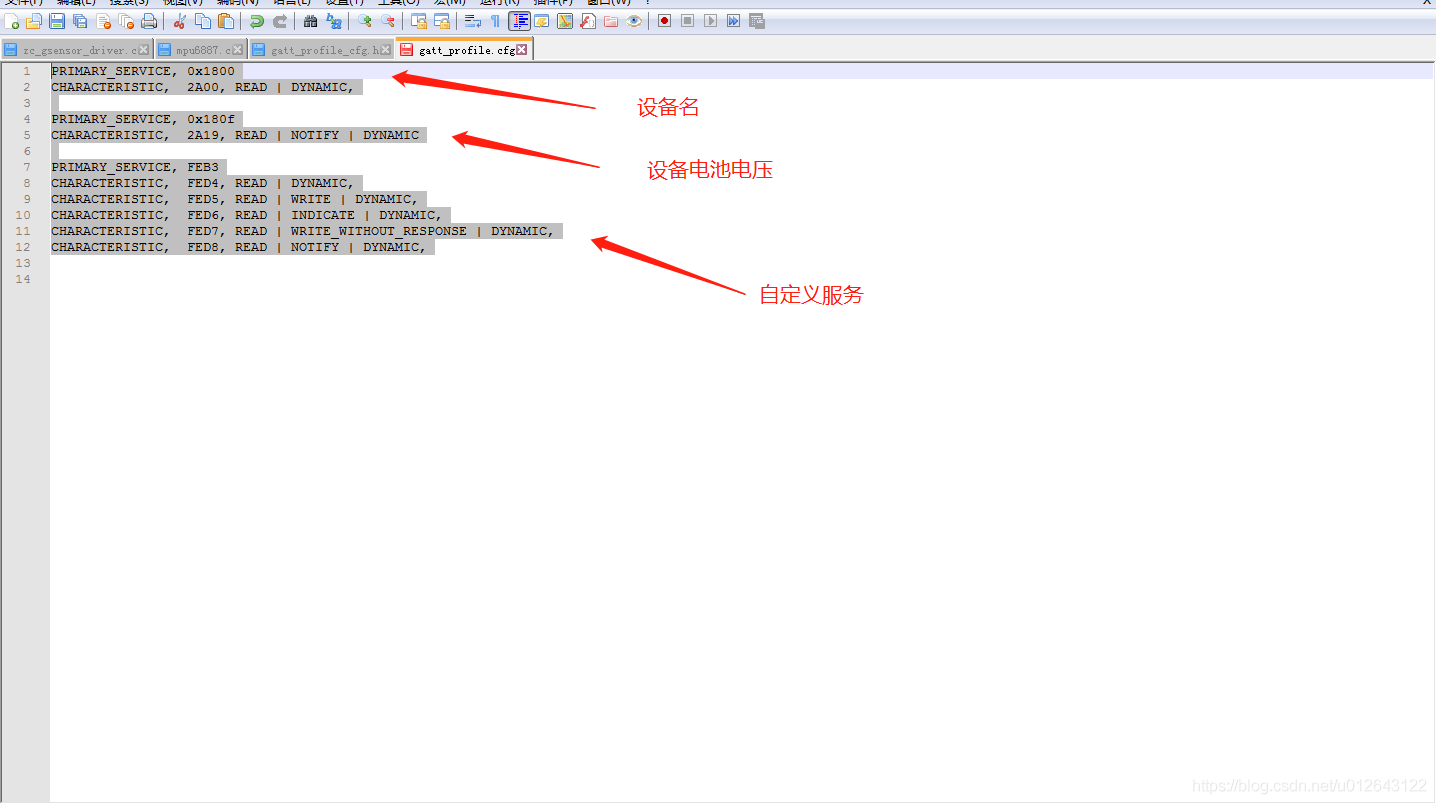This screenshot has width=1436, height=804.
Task: Save all open files
Action: [80, 21]
